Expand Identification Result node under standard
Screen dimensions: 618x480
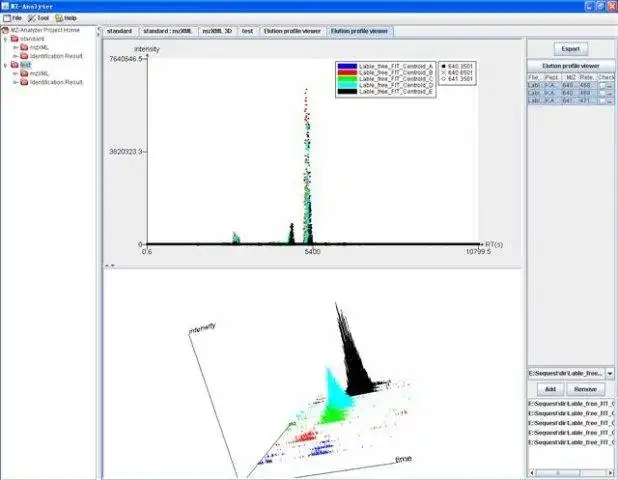pos(15,56)
